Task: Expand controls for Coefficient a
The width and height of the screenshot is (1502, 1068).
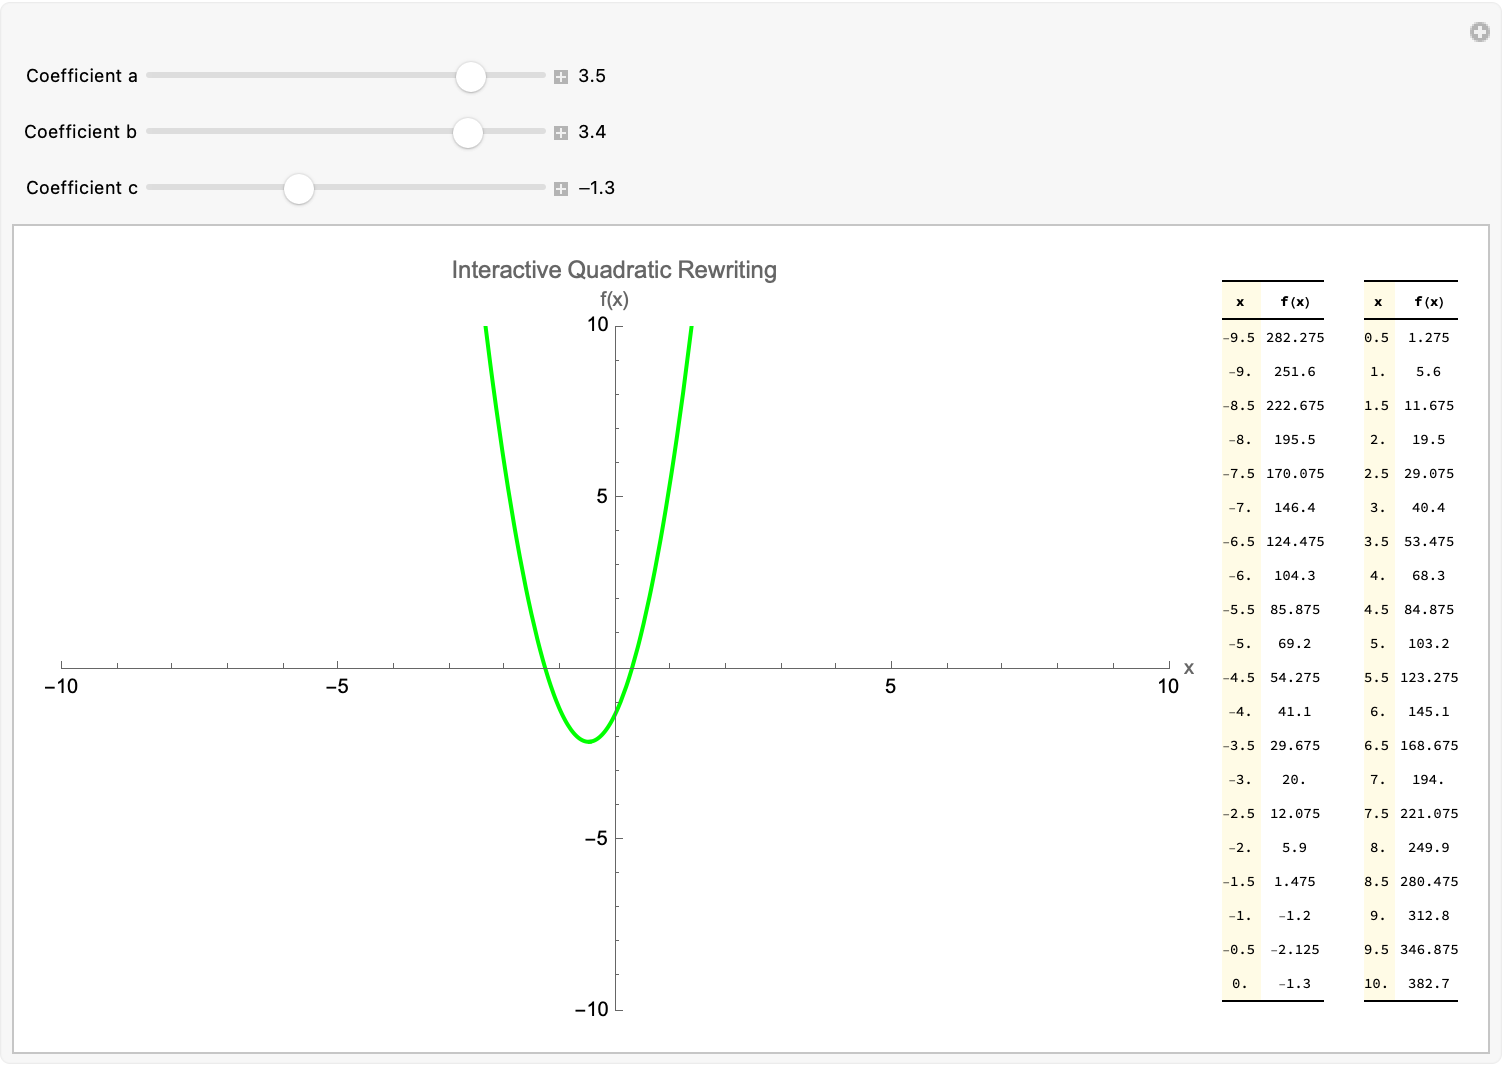Action: [561, 77]
